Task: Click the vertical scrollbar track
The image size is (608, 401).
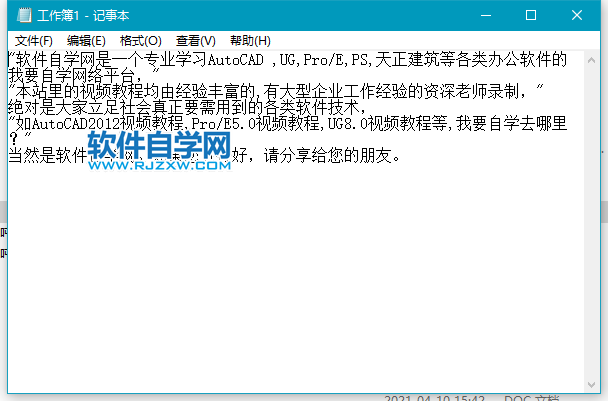Action: pyautogui.click(x=592, y=220)
